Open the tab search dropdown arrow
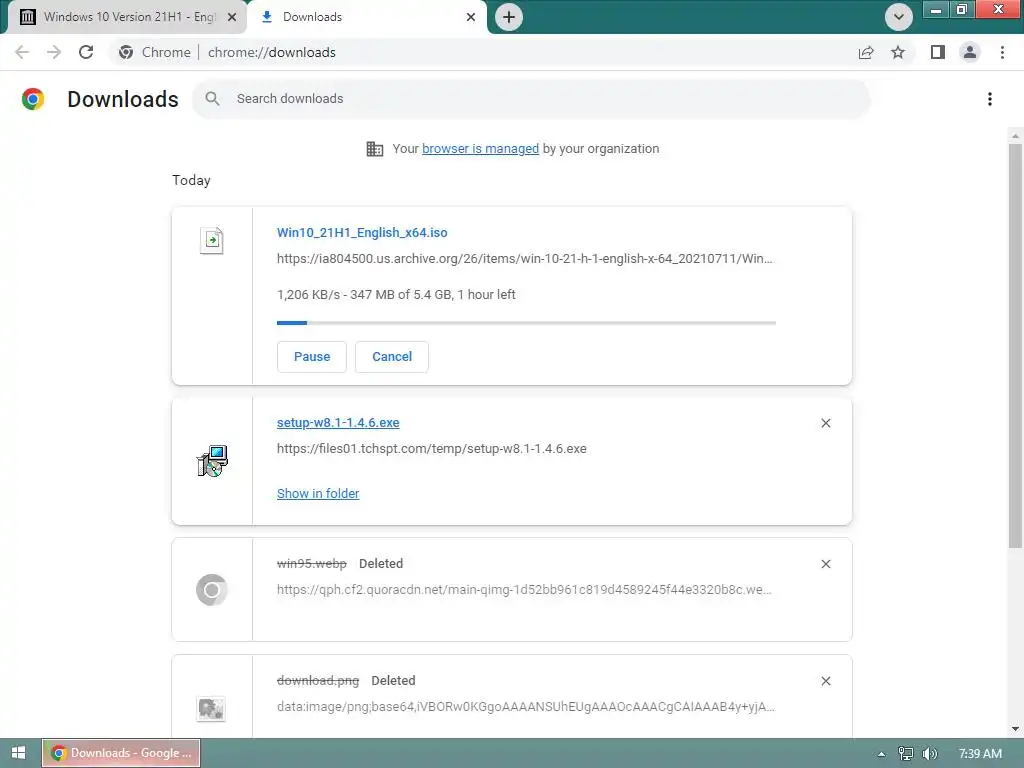The height and width of the screenshot is (768, 1024). pyautogui.click(x=899, y=17)
